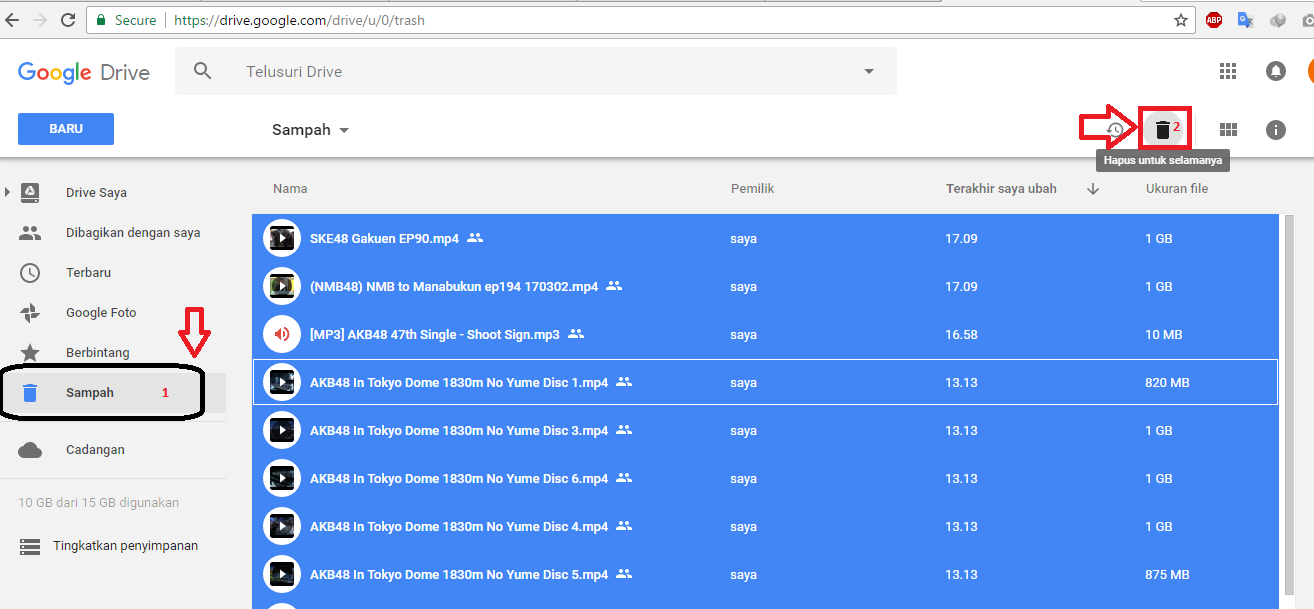Viewport: 1314px width, 609px height.
Task: Click the 10 MB file size cell
Action: pos(1164,335)
